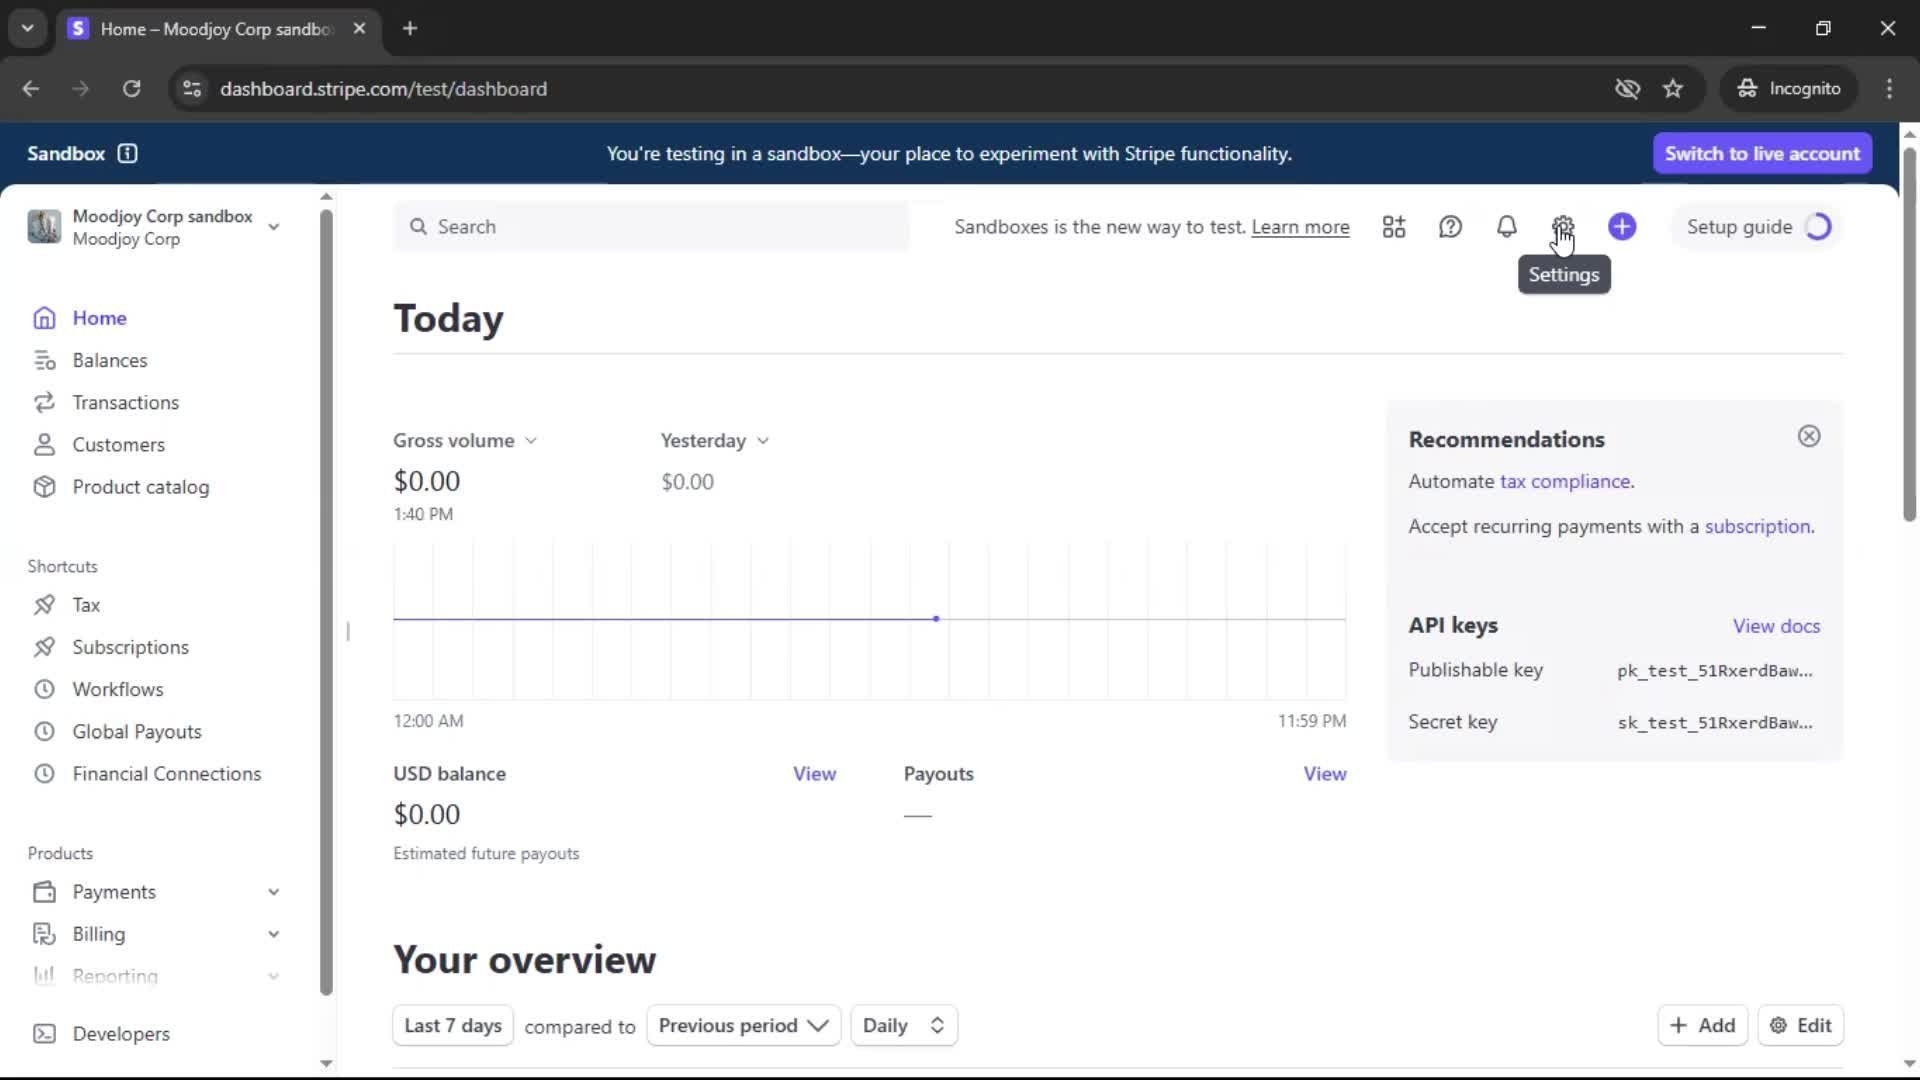The width and height of the screenshot is (1920, 1080).
Task: Open Customers in the sidebar
Action: pos(118,445)
